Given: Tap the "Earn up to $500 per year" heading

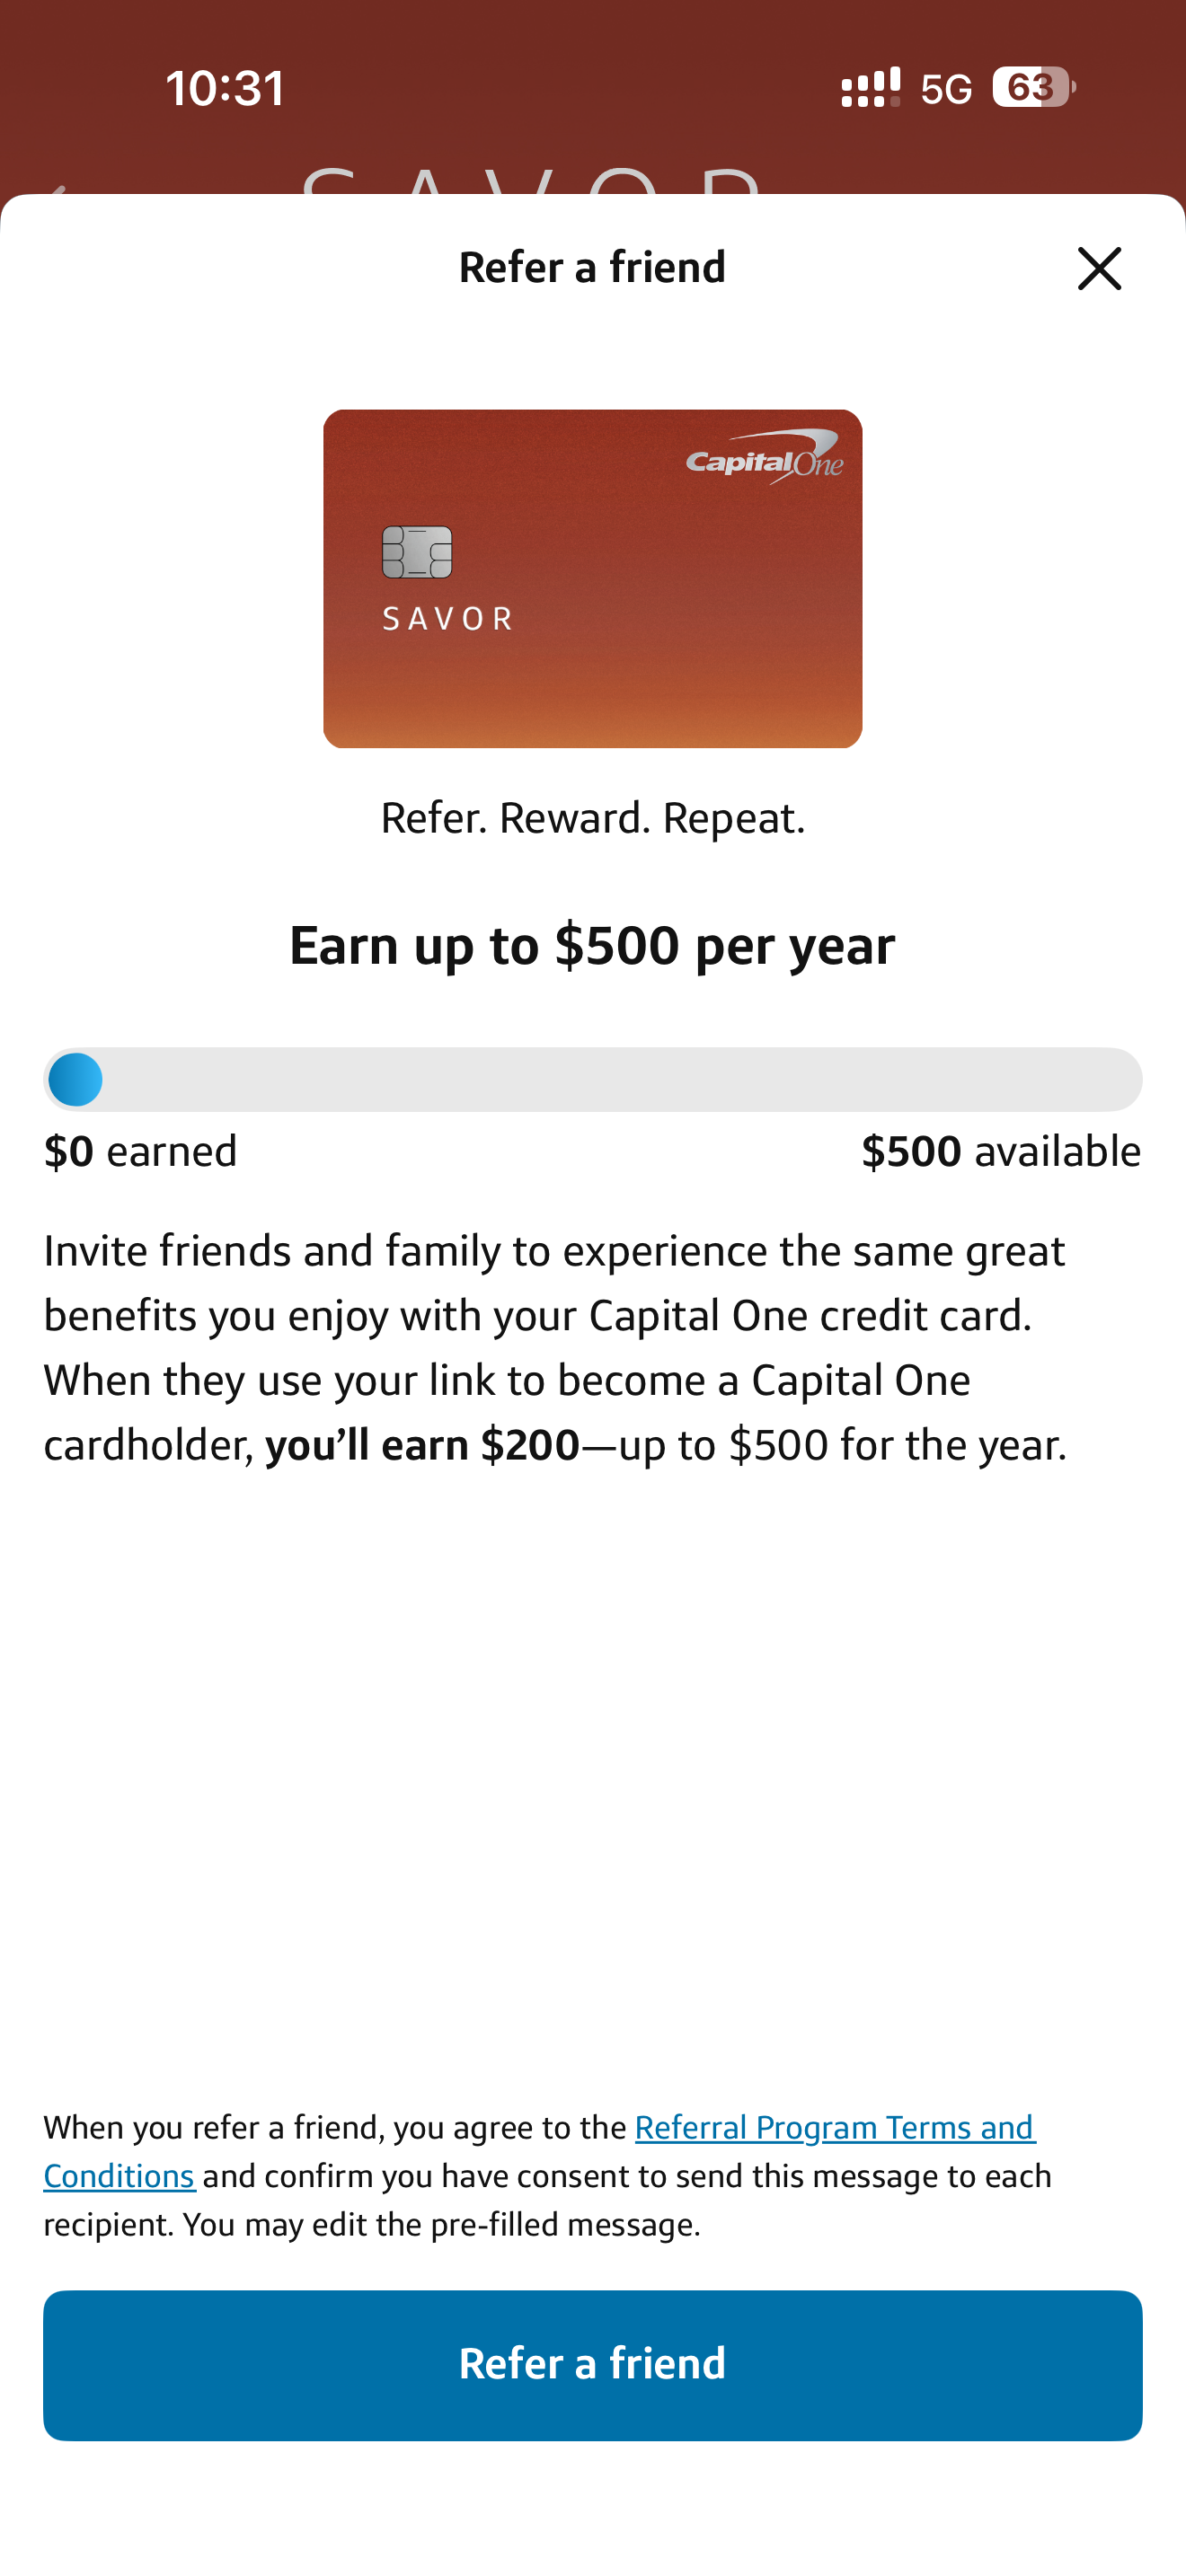Looking at the screenshot, I should (x=592, y=945).
